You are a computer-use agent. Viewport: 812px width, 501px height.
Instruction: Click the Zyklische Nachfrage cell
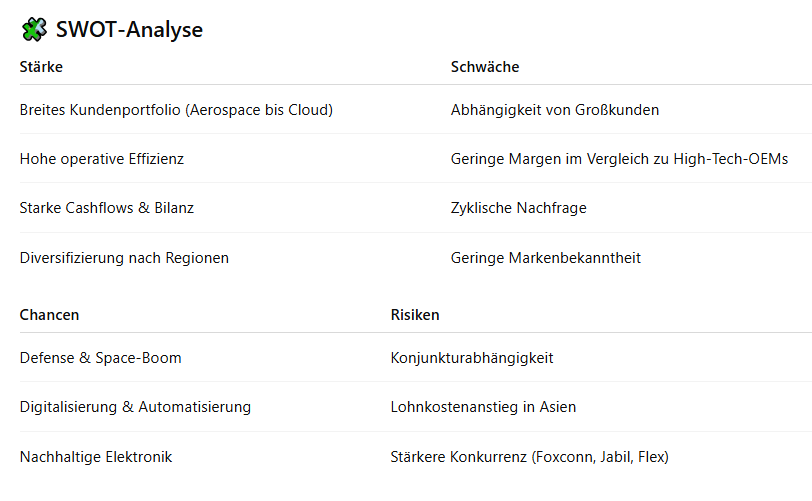click(x=519, y=208)
